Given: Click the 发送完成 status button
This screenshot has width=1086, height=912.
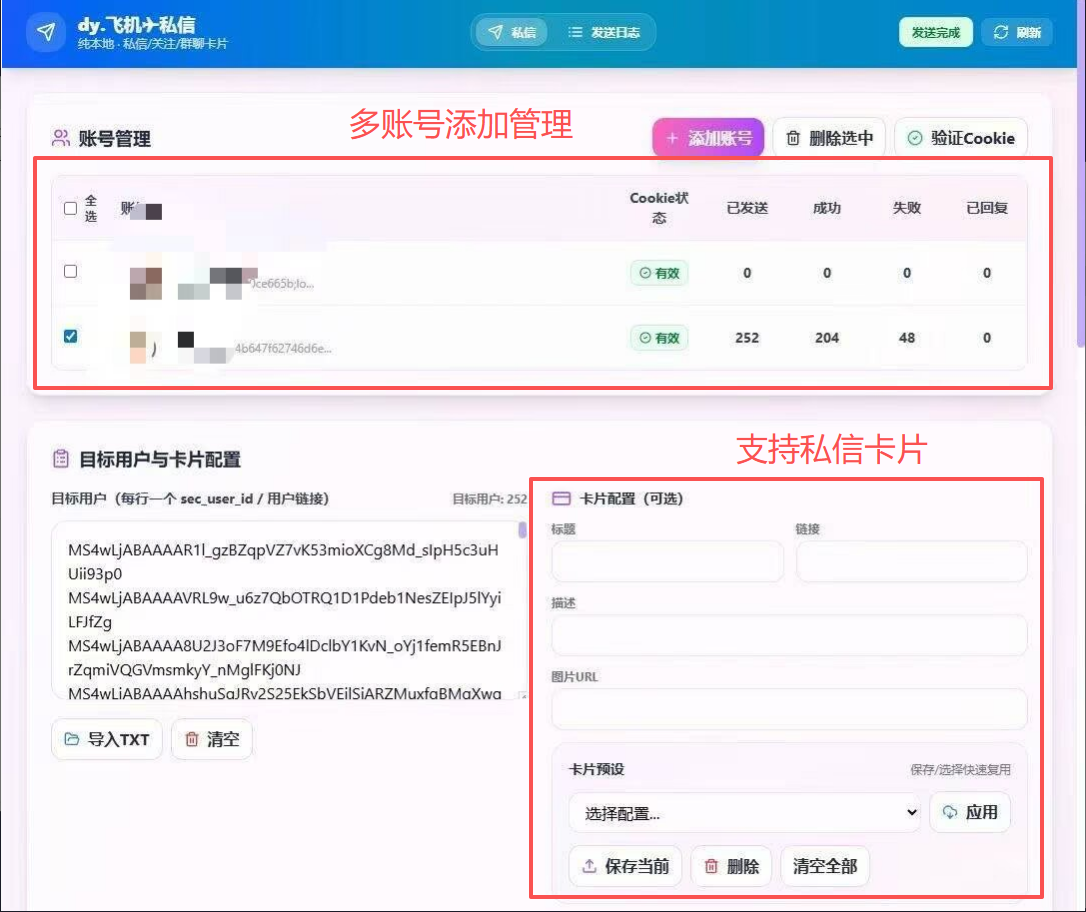Looking at the screenshot, I should click(935, 32).
